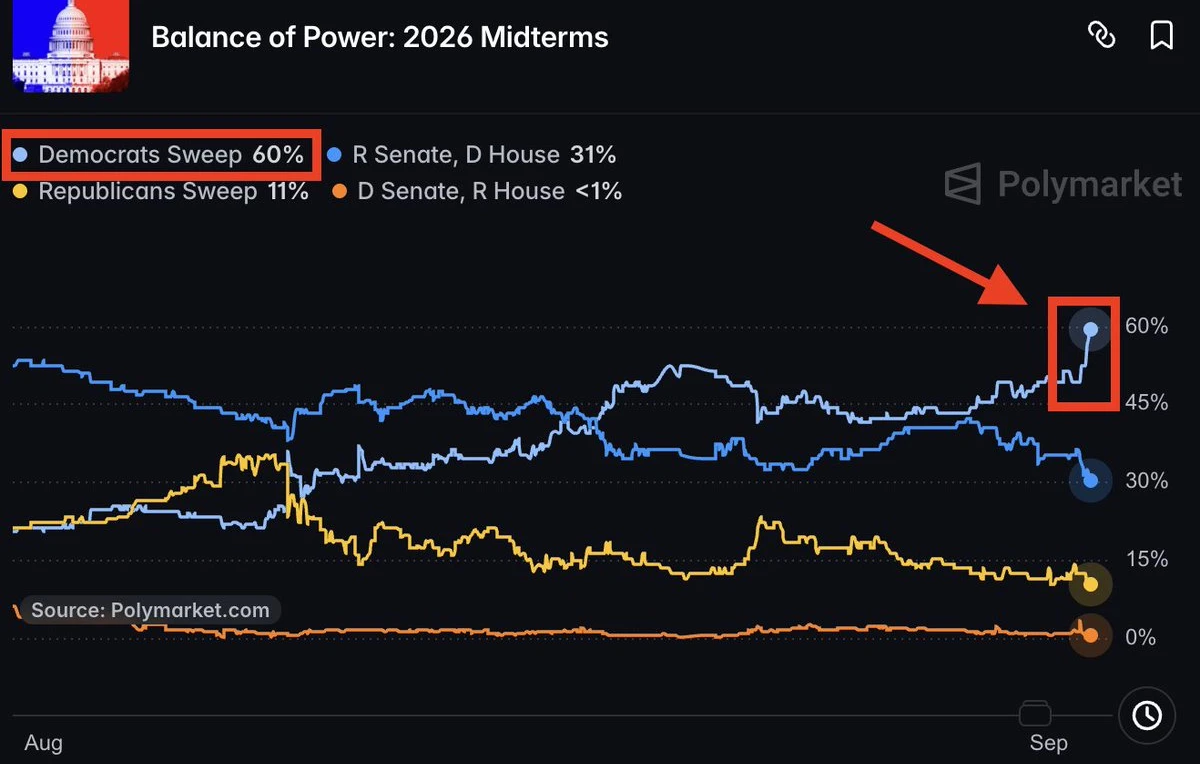Select the orange endpoint dot near 0%
Image resolution: width=1200 pixels, height=764 pixels.
point(1091,635)
